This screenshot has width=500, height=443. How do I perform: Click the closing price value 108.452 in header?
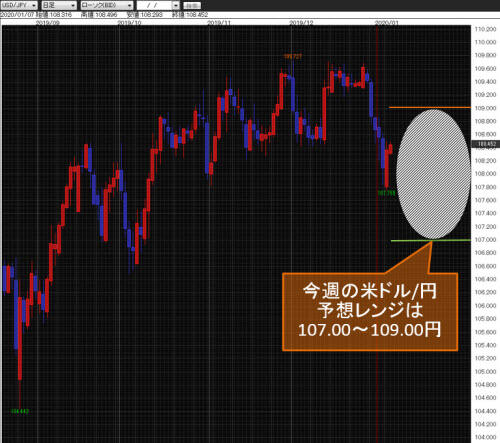coord(197,15)
